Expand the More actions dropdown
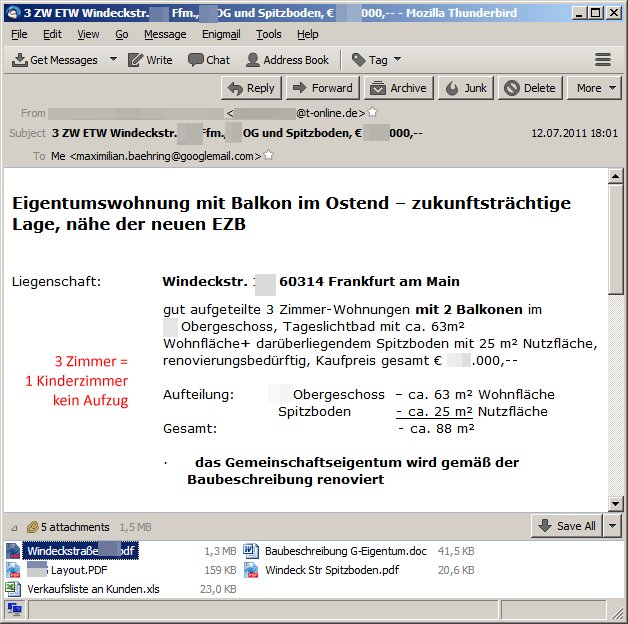The width and height of the screenshot is (628, 624). (596, 88)
